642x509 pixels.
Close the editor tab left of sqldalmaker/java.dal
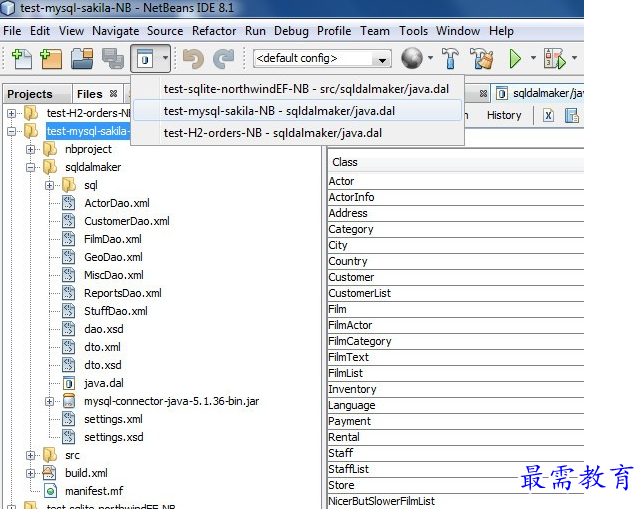[x=483, y=94]
